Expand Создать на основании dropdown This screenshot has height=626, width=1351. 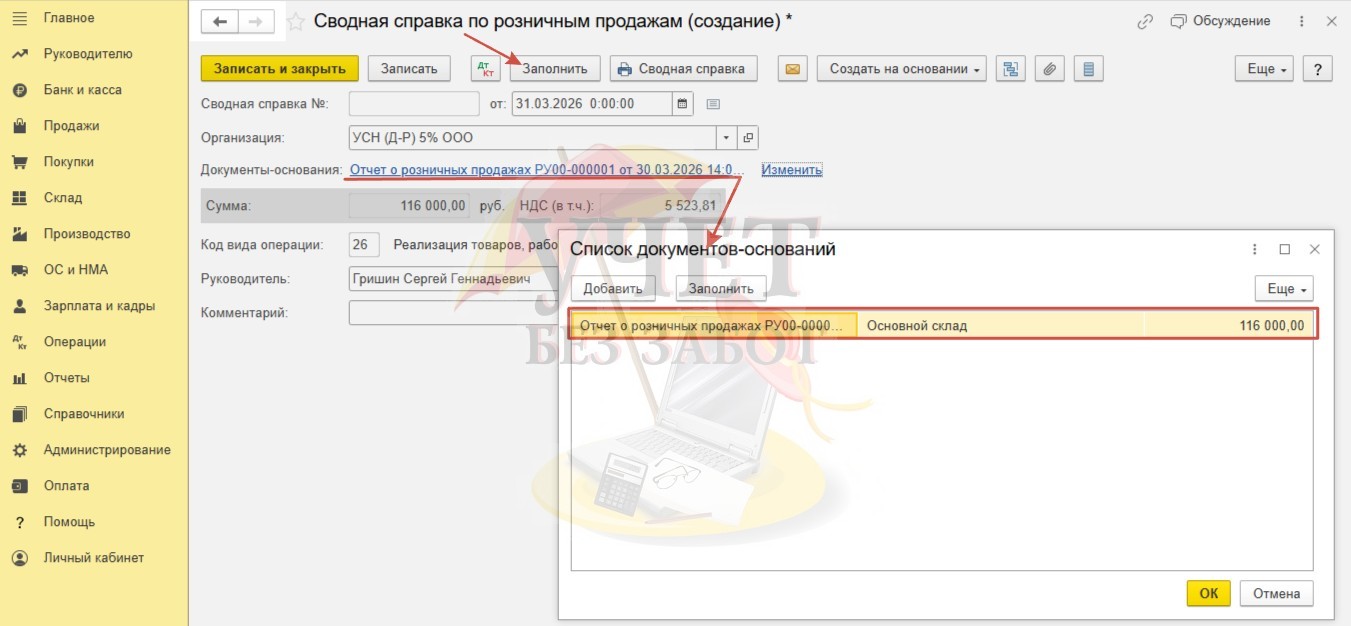[x=901, y=69]
